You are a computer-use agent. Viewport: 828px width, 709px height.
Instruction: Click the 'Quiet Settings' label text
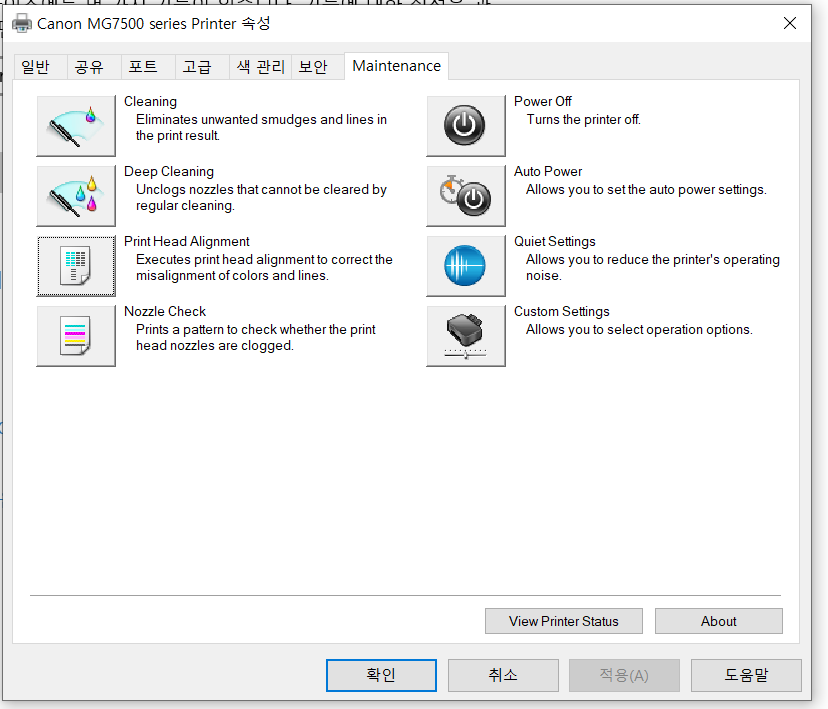[555, 241]
